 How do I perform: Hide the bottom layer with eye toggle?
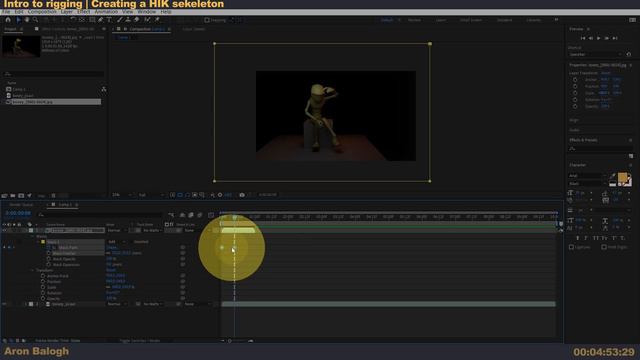[4, 304]
